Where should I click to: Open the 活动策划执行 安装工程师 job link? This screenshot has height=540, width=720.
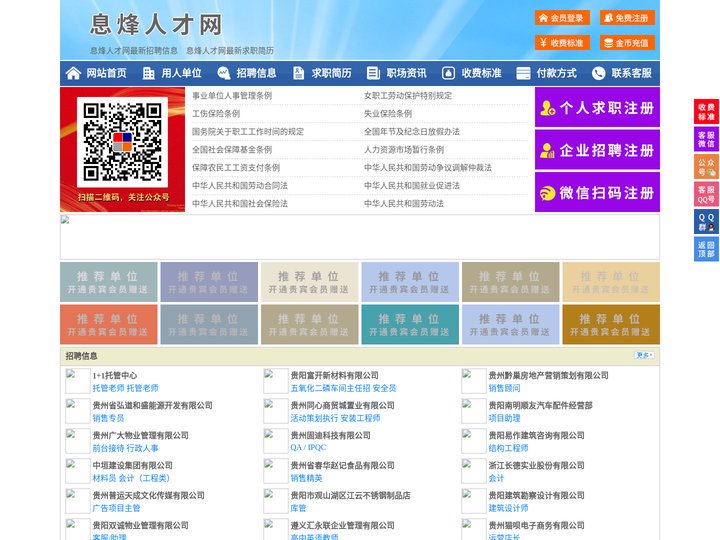click(x=336, y=418)
